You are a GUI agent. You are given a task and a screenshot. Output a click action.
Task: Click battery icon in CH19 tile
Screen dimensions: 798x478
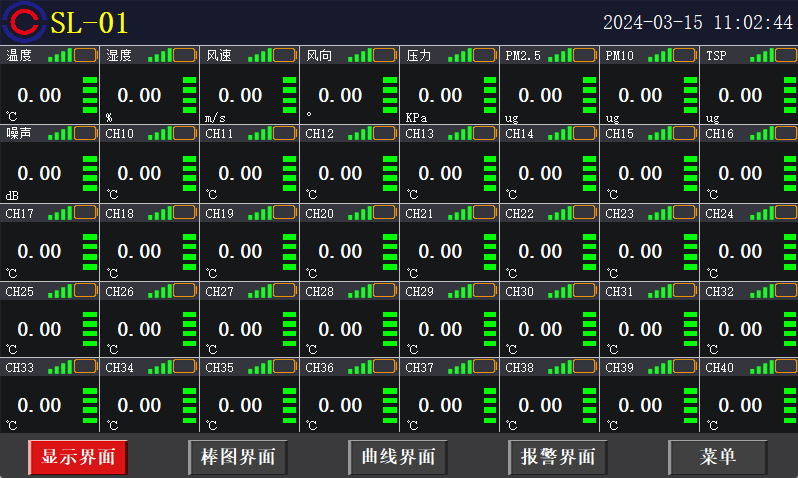pyautogui.click(x=285, y=212)
